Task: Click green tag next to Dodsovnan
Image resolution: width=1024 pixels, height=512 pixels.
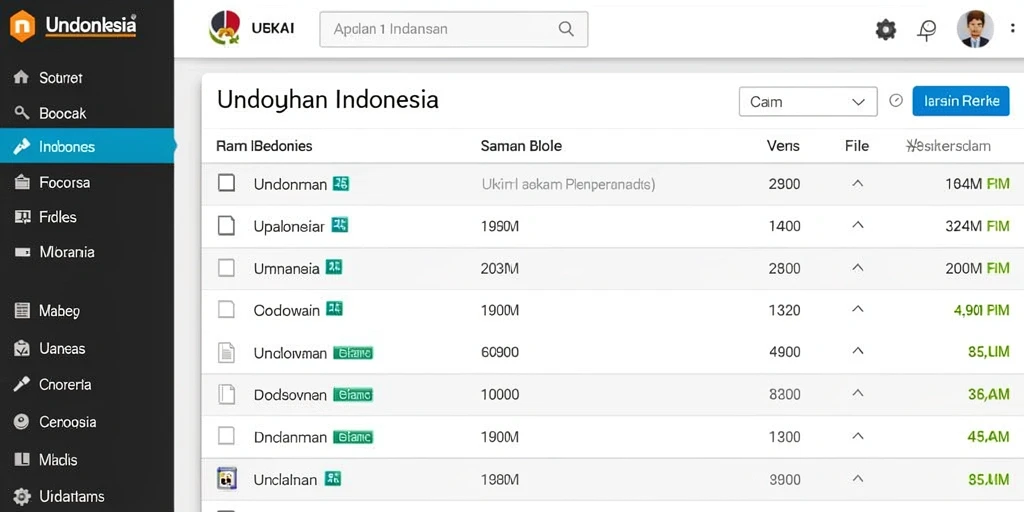Action: click(353, 394)
